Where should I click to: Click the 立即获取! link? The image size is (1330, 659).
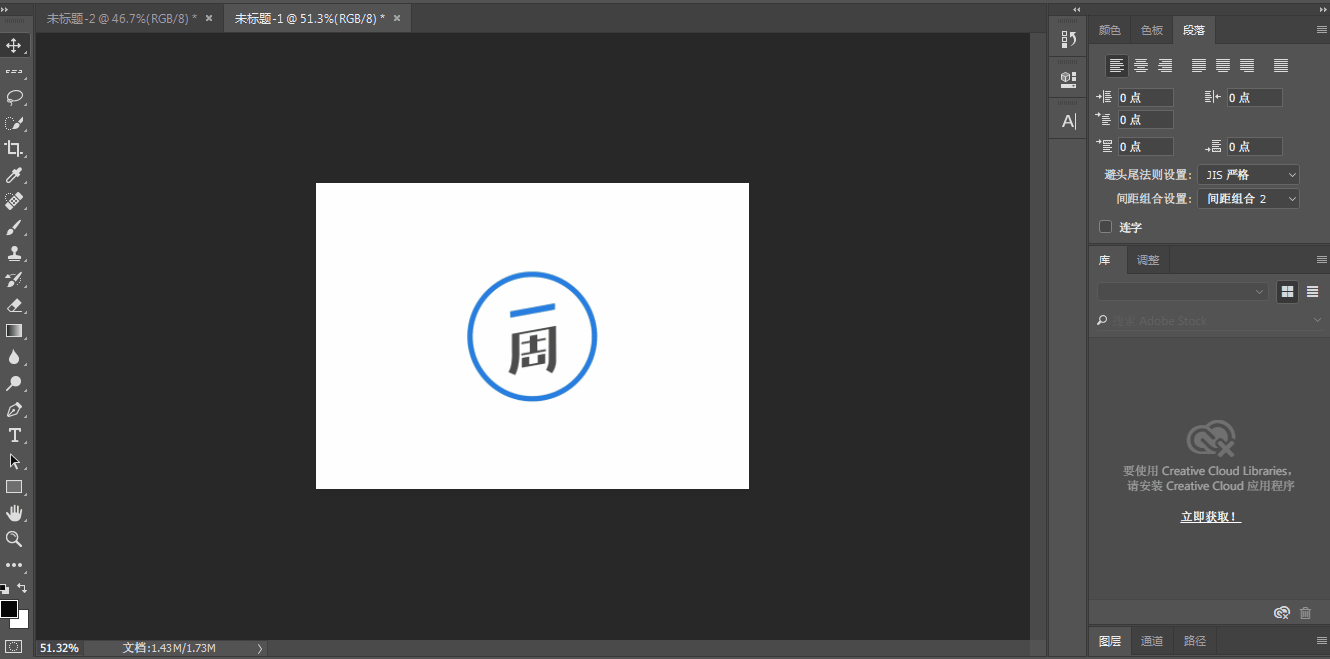tap(1210, 517)
